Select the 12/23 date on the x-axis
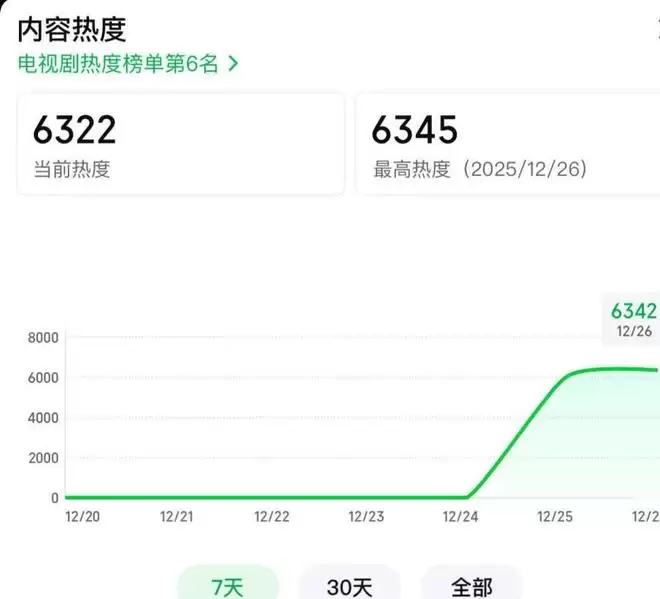The height and width of the screenshot is (599, 660). pos(366,517)
